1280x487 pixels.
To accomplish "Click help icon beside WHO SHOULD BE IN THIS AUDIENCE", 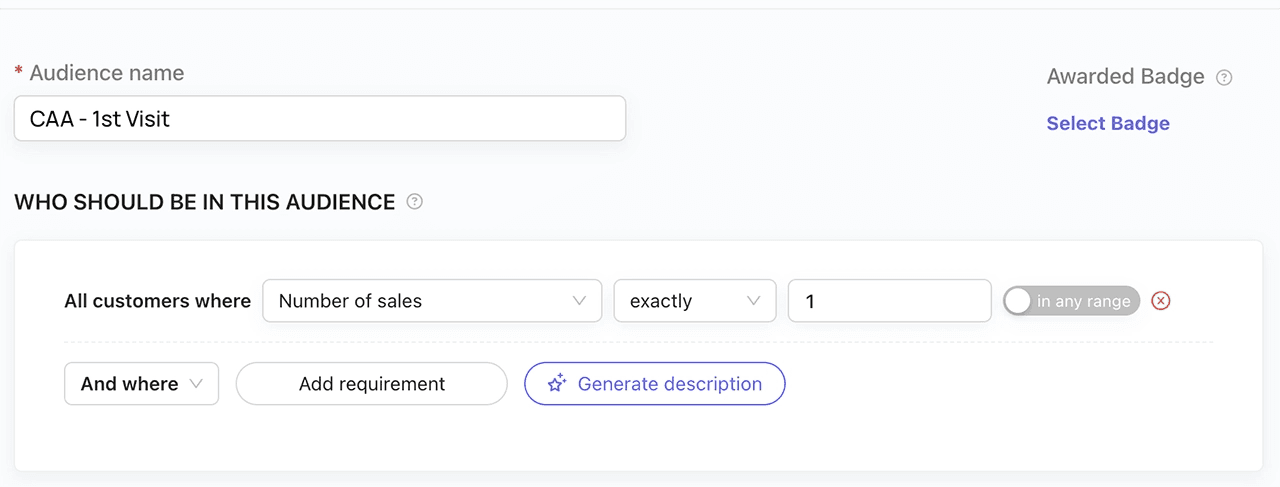I will pyautogui.click(x=415, y=202).
